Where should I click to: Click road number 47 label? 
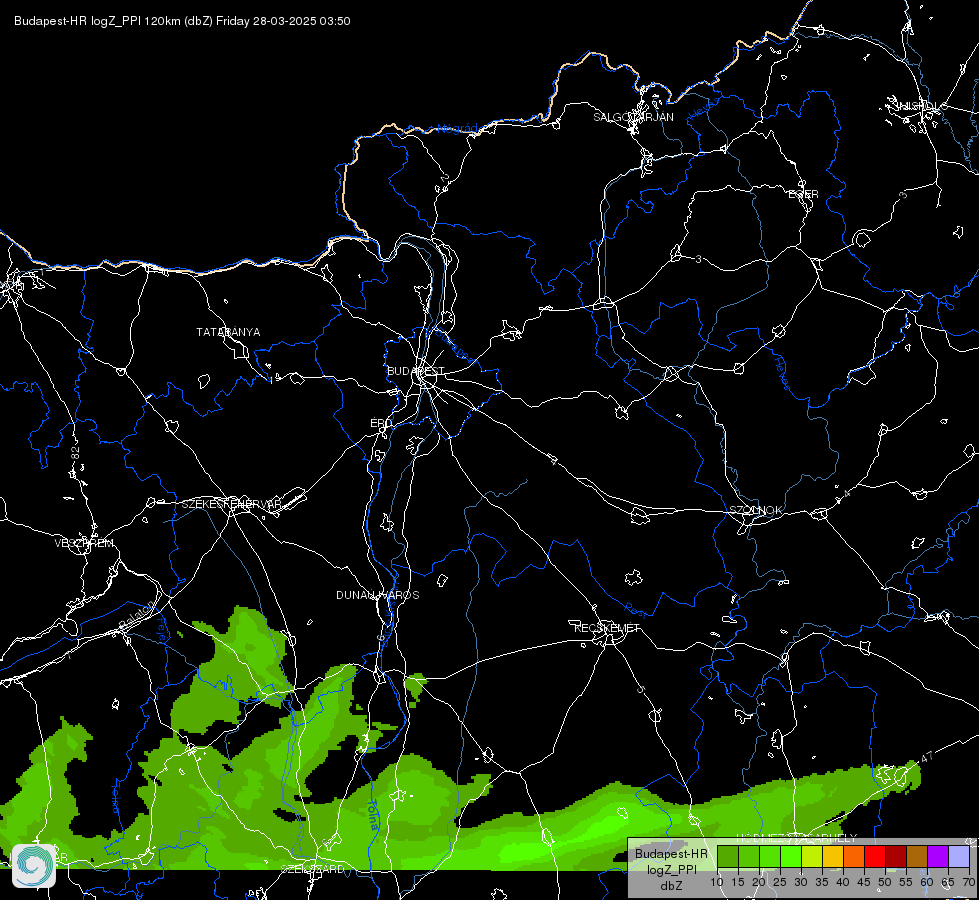[x=927, y=757]
